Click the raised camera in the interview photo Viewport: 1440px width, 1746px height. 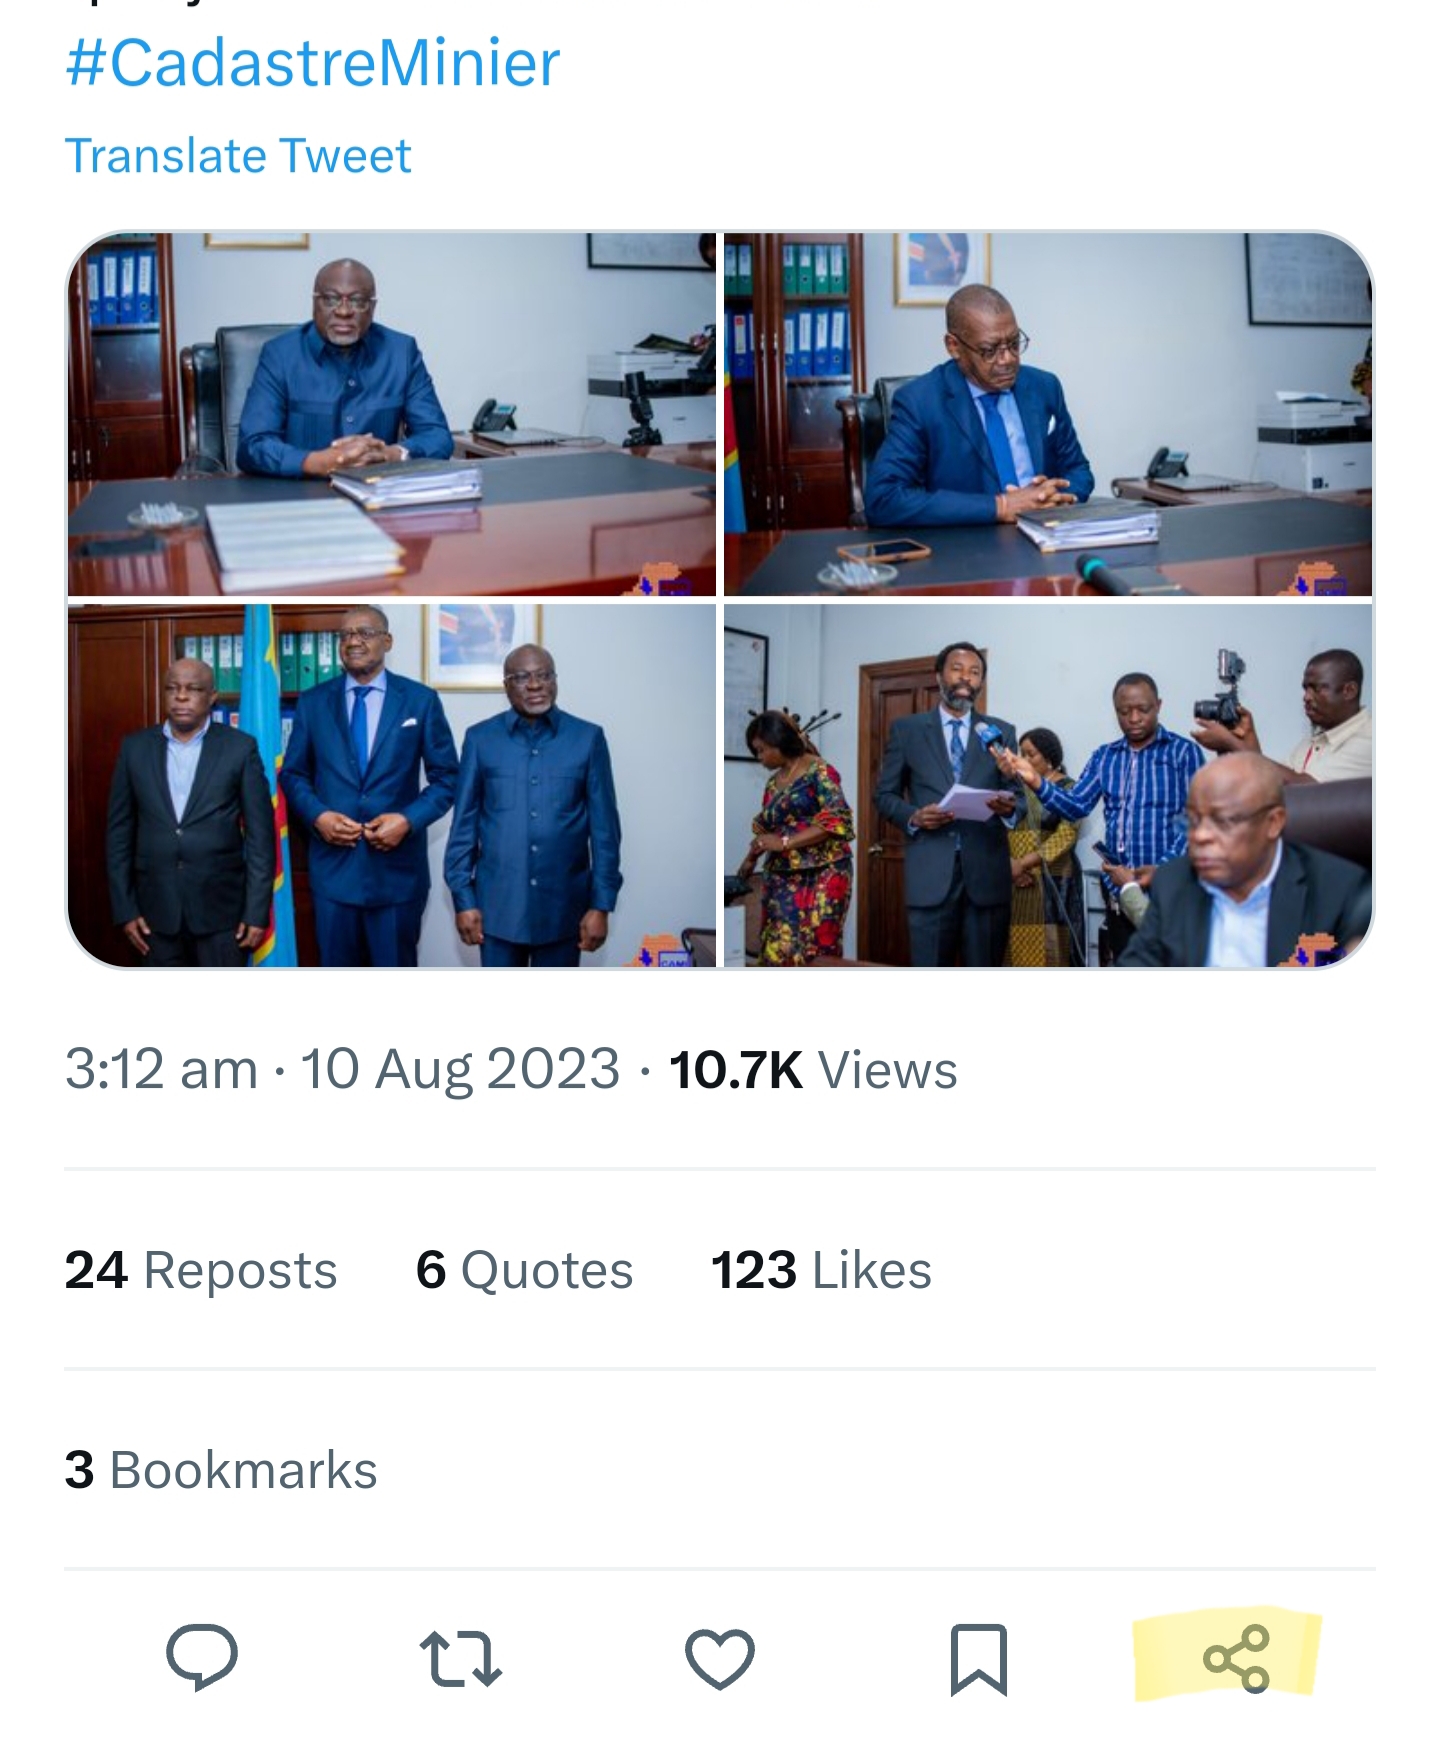(x=1222, y=692)
